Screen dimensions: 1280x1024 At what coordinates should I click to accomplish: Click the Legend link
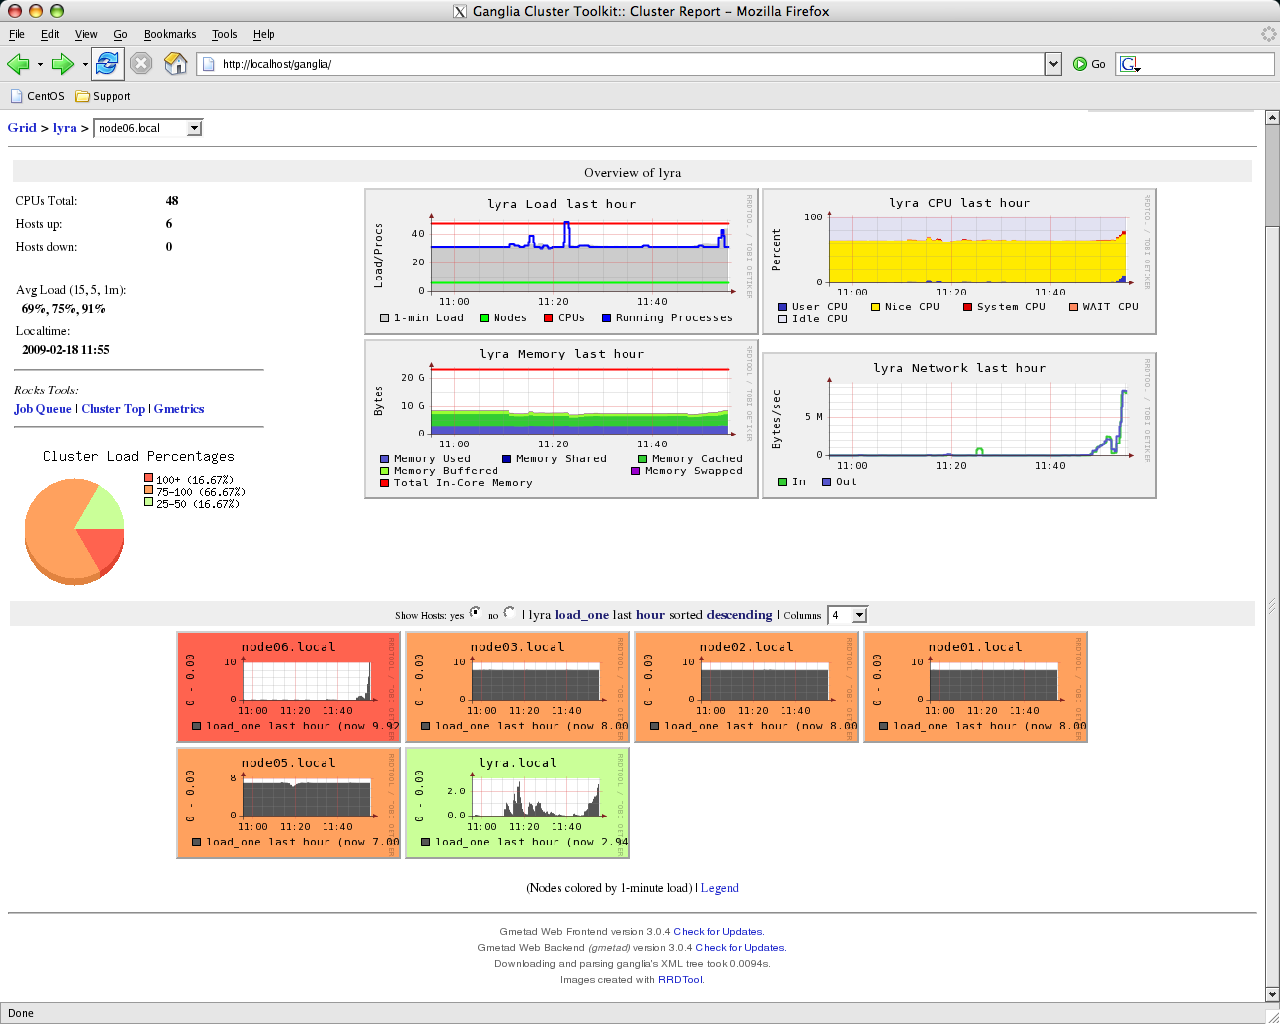719,888
